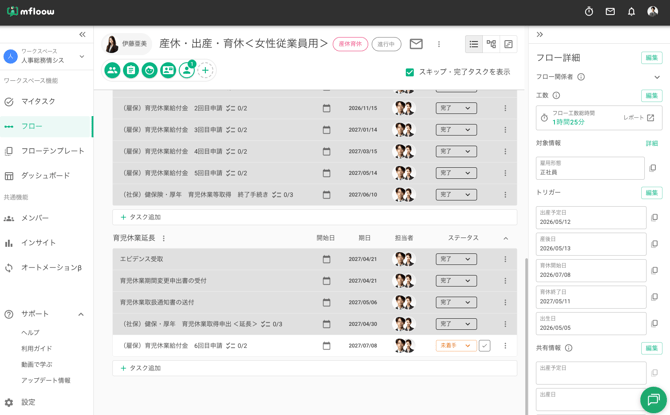Mark 6回目申請 task complete with check button
The height and width of the screenshot is (415, 670).
pos(484,346)
